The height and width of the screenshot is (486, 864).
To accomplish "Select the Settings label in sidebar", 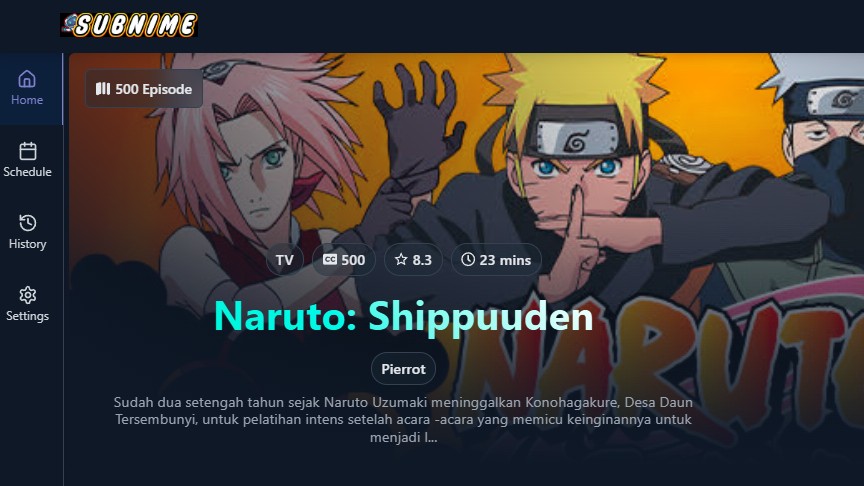I will [x=28, y=316].
